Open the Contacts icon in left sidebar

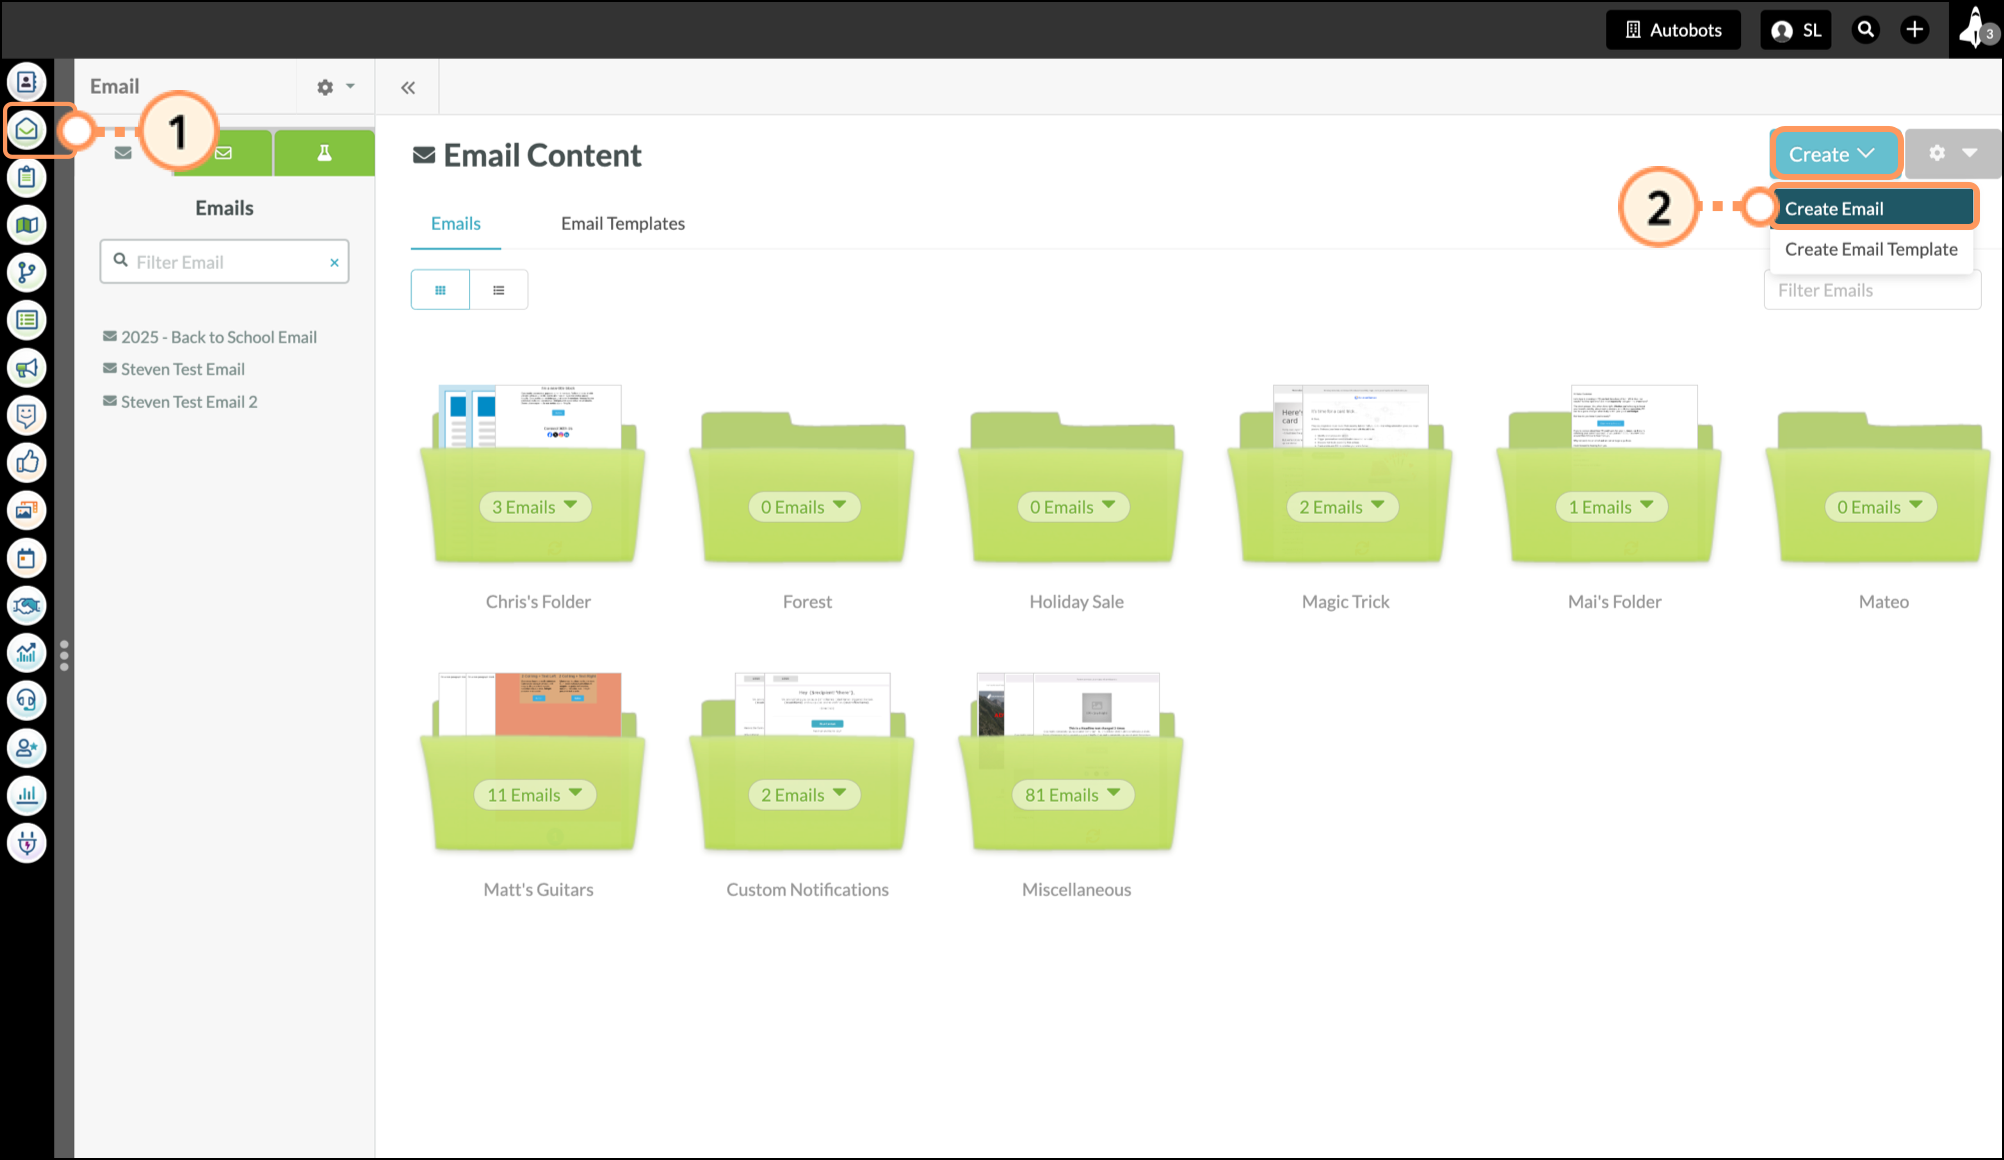click(x=27, y=82)
